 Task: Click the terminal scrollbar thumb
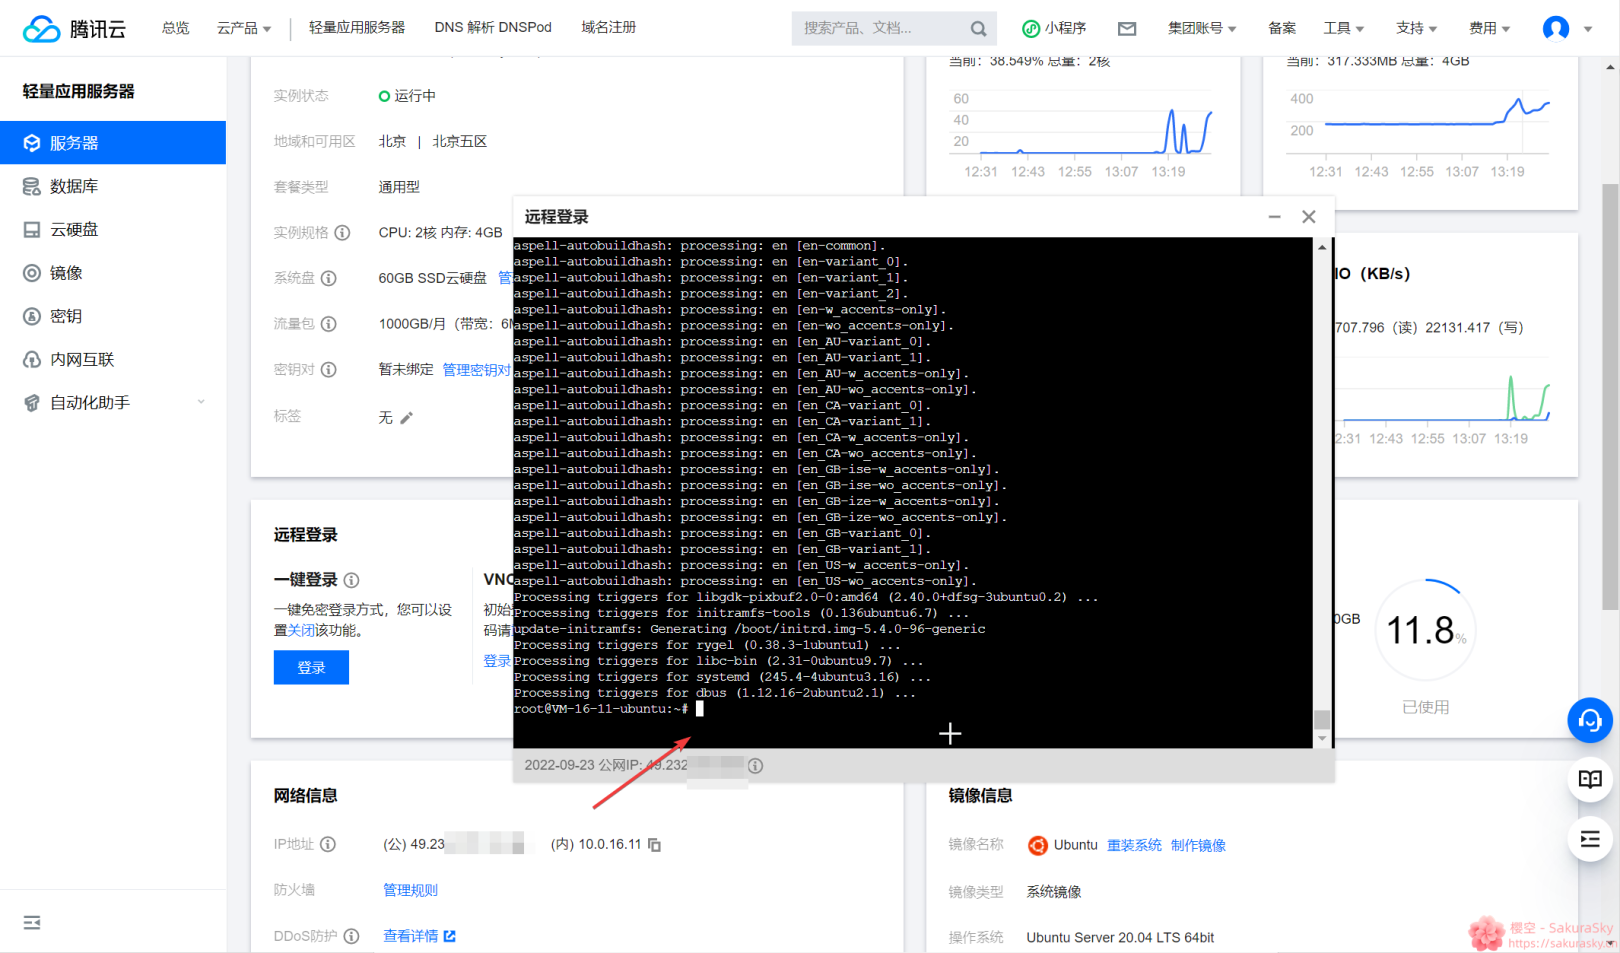(1322, 720)
